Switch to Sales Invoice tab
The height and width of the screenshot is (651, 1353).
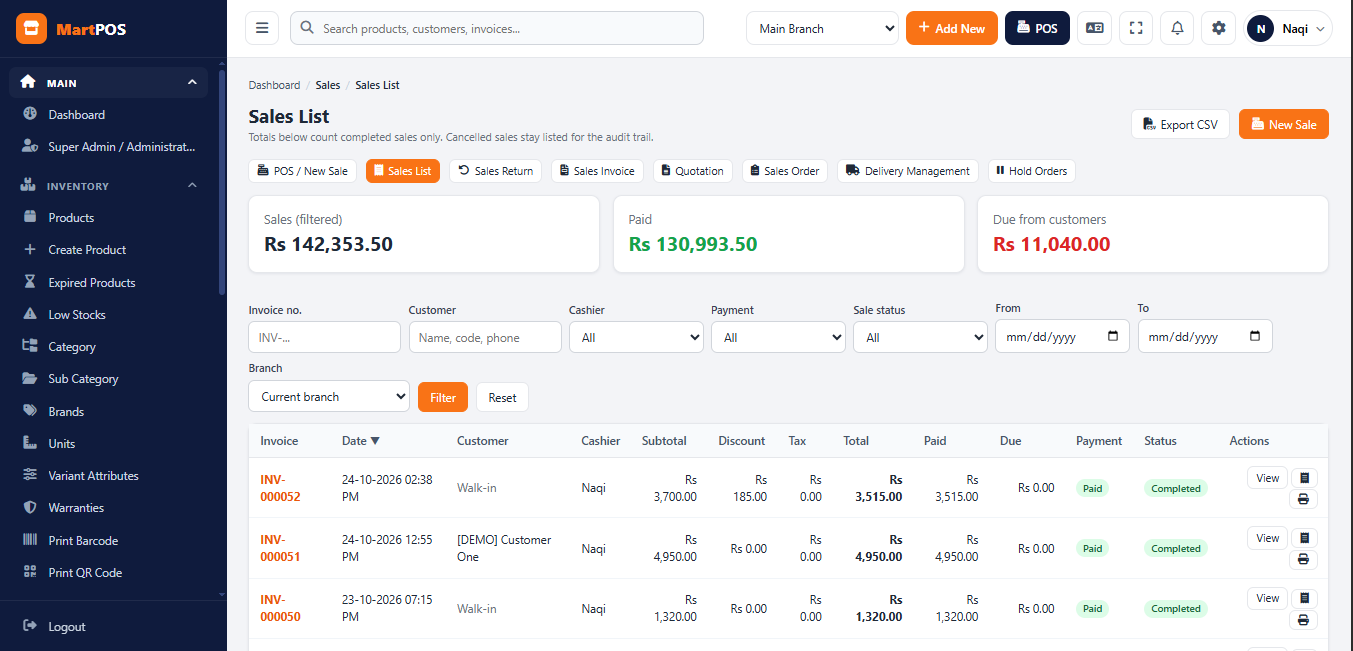(597, 171)
